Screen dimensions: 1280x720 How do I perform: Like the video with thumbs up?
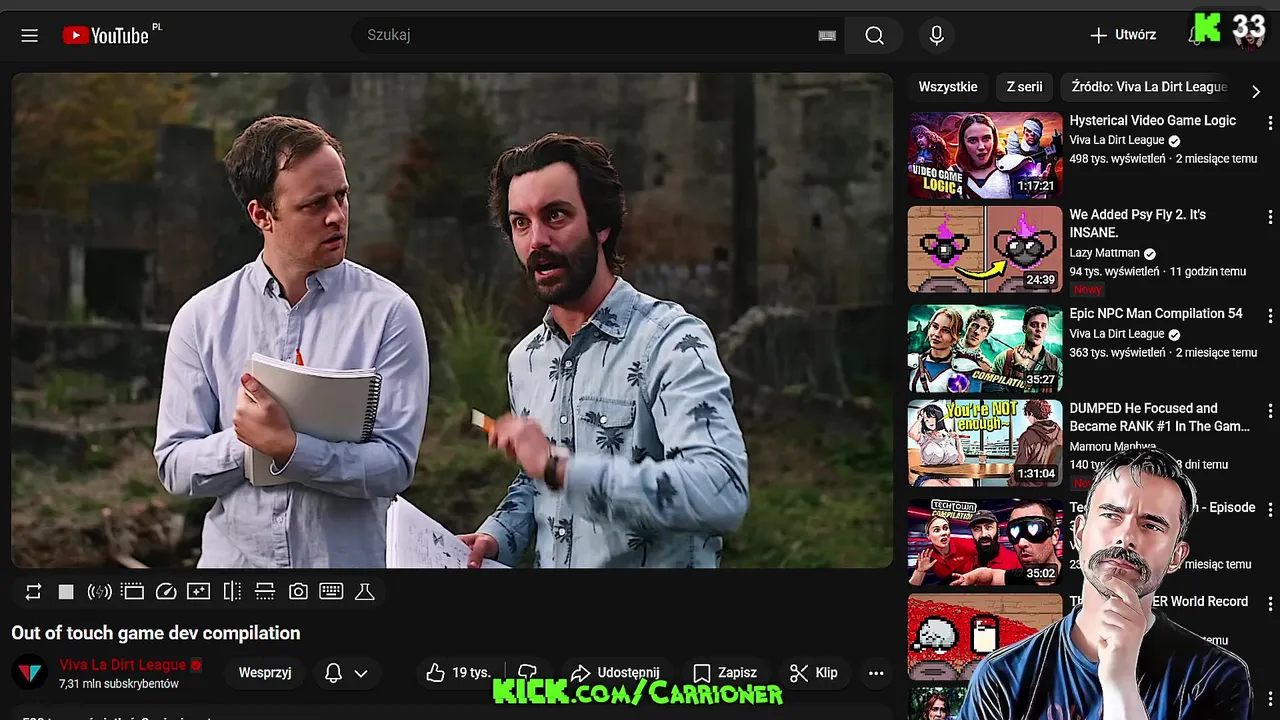tap(435, 673)
